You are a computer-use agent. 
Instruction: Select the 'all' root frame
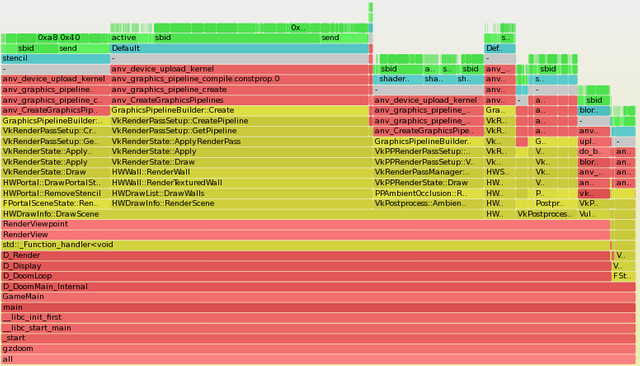coord(318,359)
